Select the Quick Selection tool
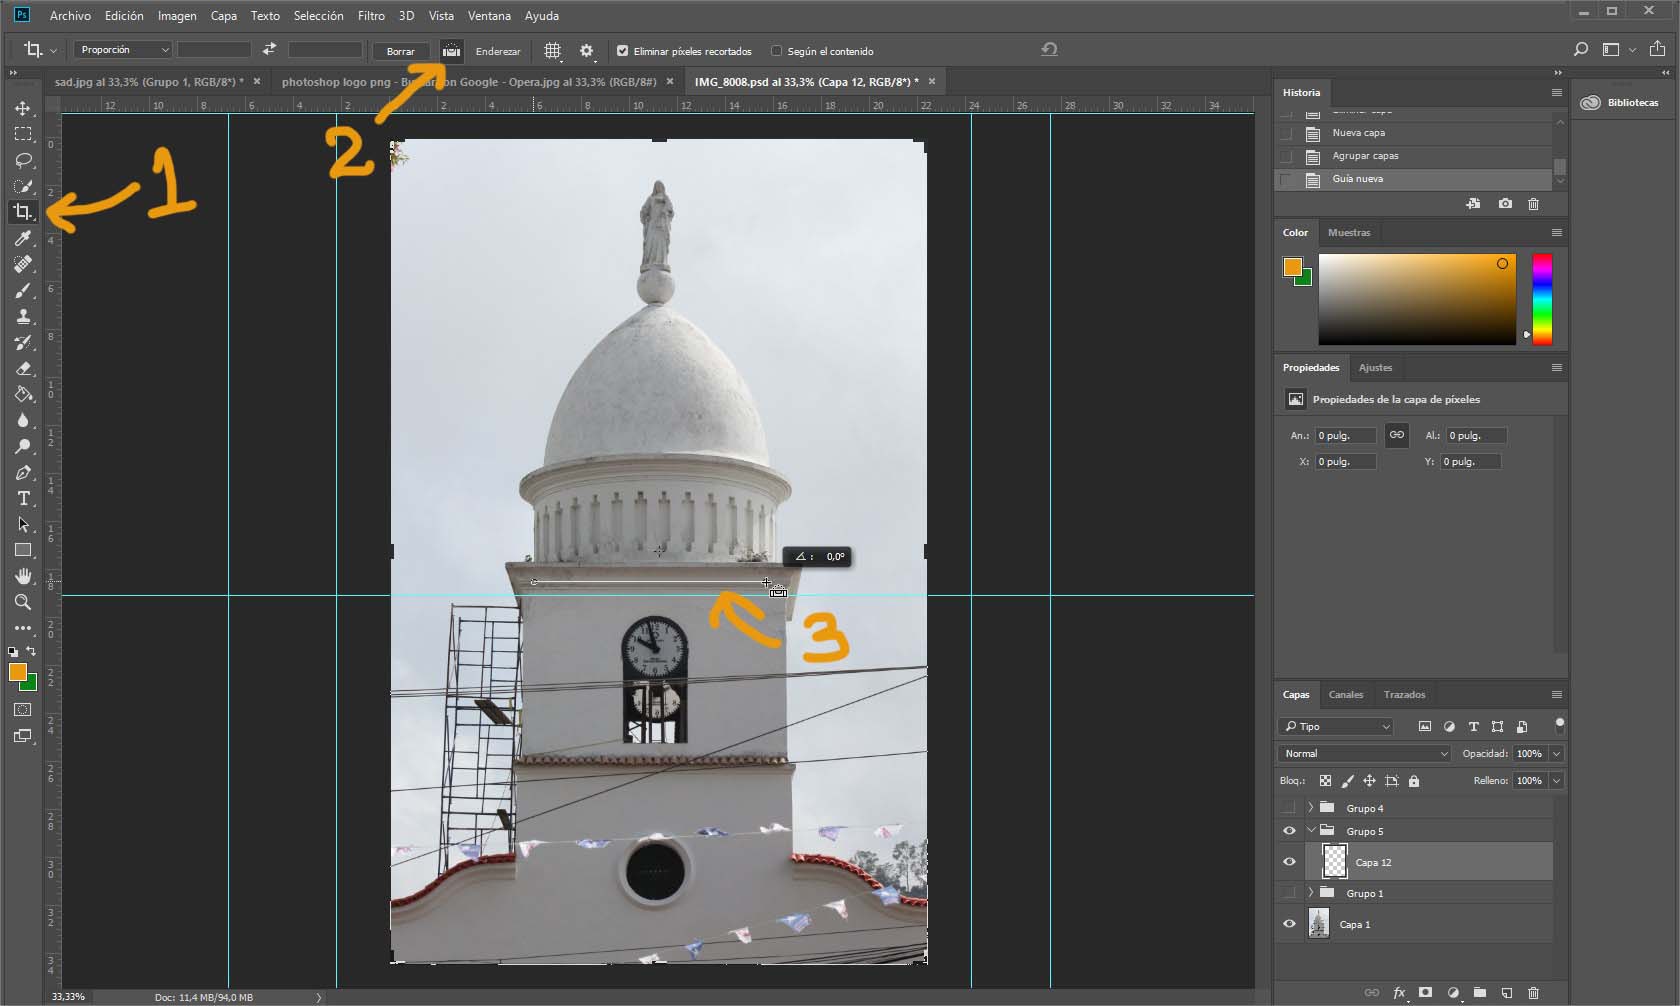The height and width of the screenshot is (1006, 1680). tap(22, 186)
